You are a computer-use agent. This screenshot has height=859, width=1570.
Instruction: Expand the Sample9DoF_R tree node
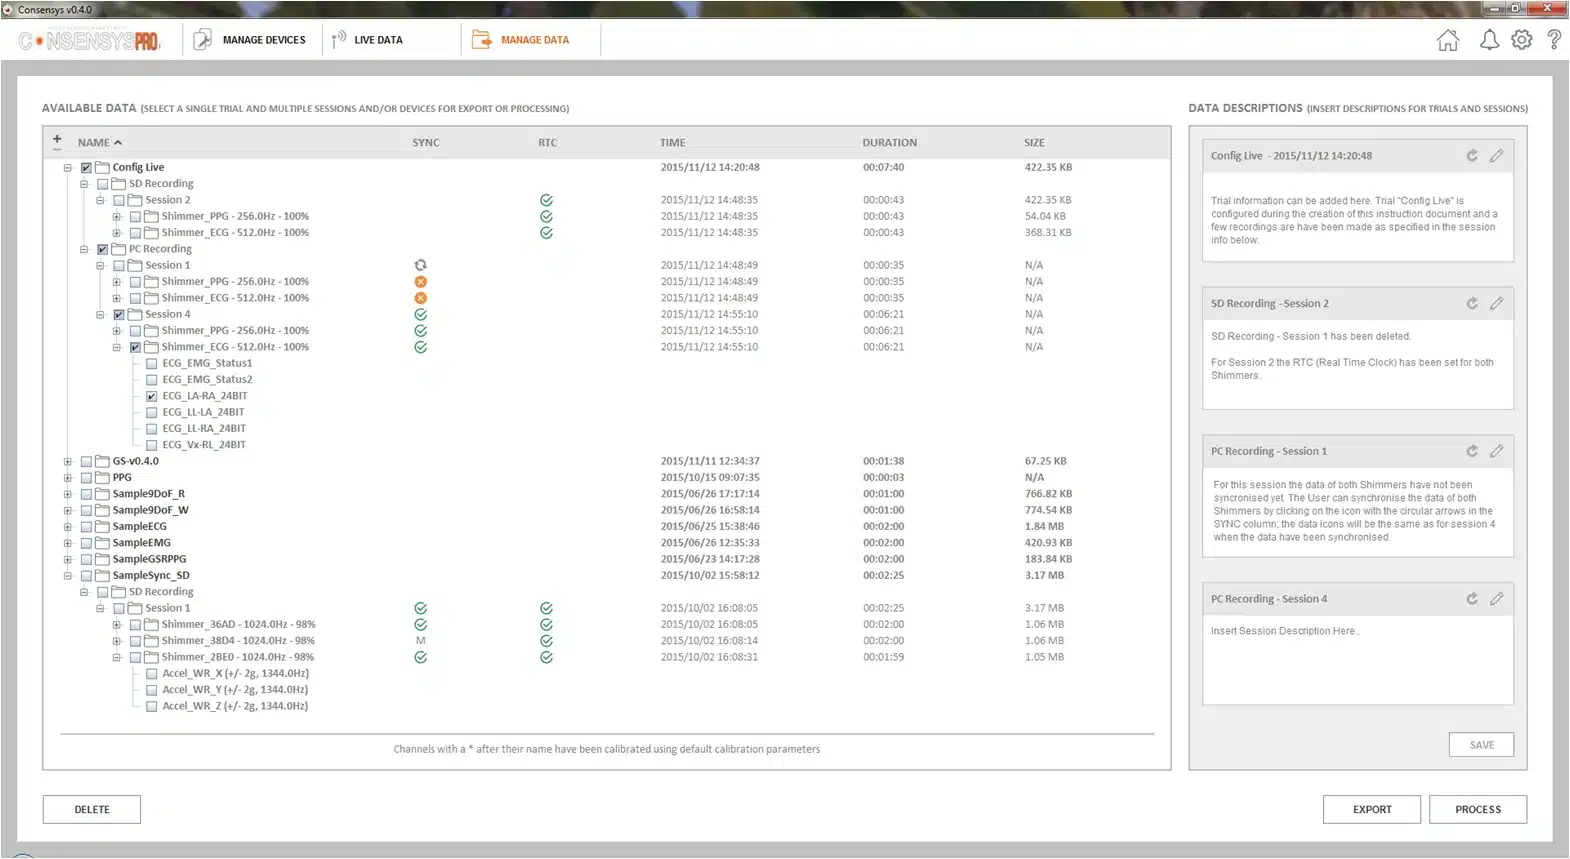(x=68, y=494)
